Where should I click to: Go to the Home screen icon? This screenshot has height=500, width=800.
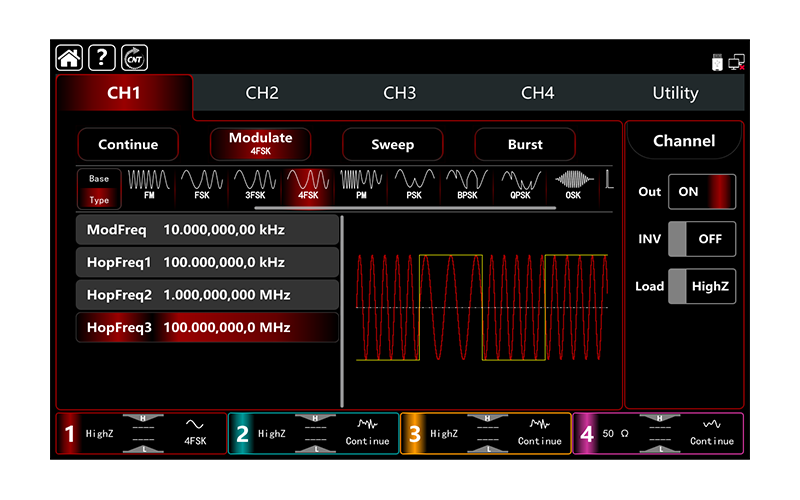pos(69,58)
